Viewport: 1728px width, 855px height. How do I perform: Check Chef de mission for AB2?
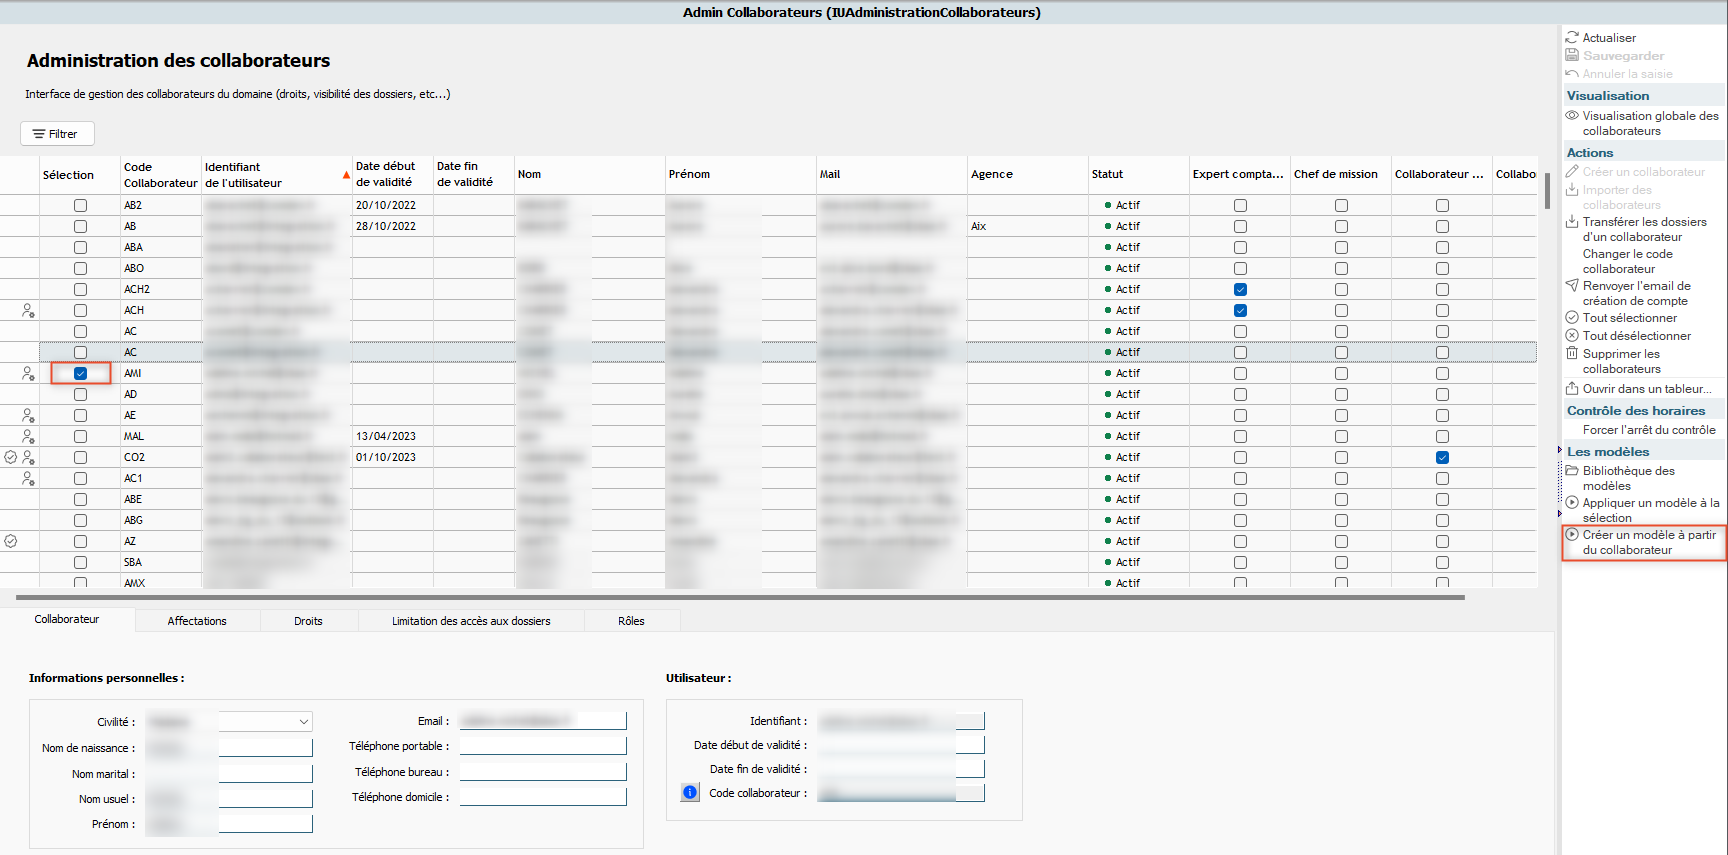coord(1341,205)
